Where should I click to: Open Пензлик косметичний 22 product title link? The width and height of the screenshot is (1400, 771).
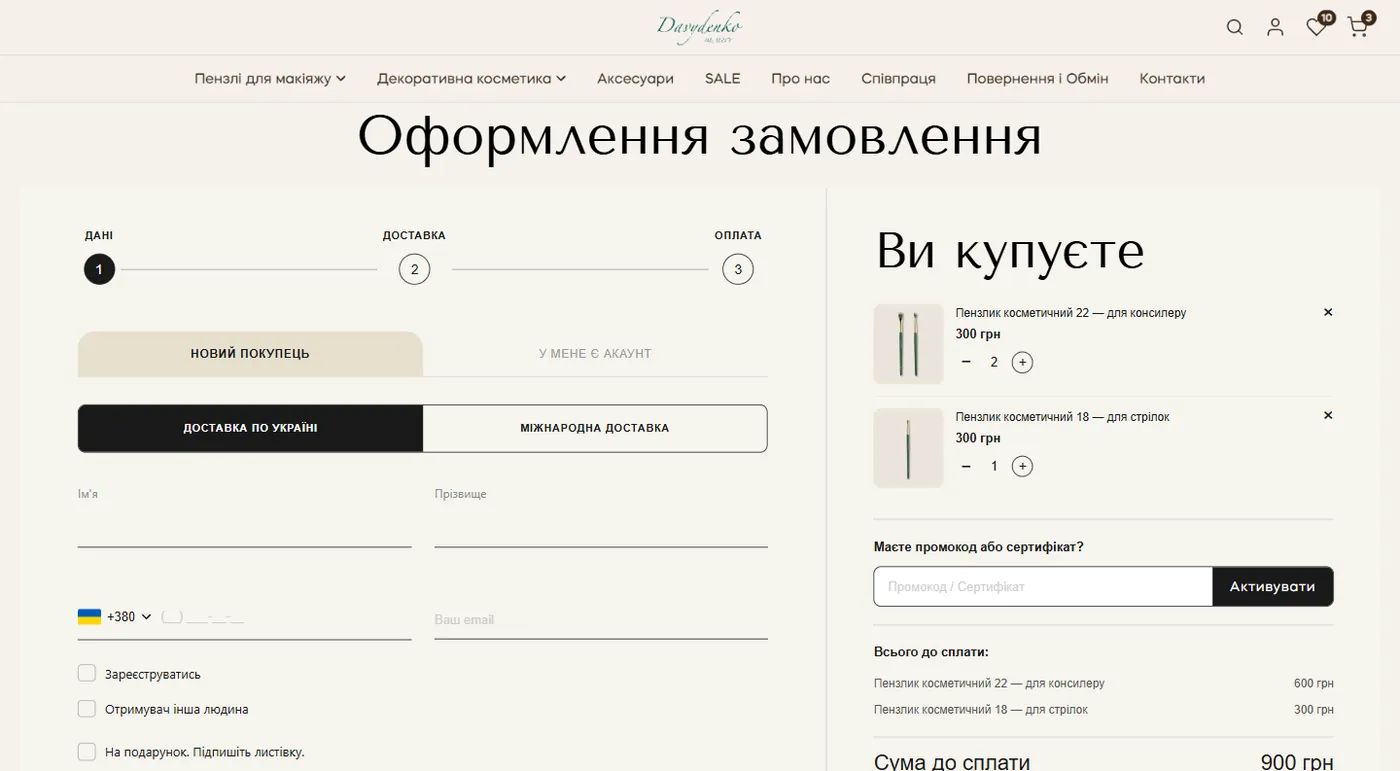(x=1071, y=313)
